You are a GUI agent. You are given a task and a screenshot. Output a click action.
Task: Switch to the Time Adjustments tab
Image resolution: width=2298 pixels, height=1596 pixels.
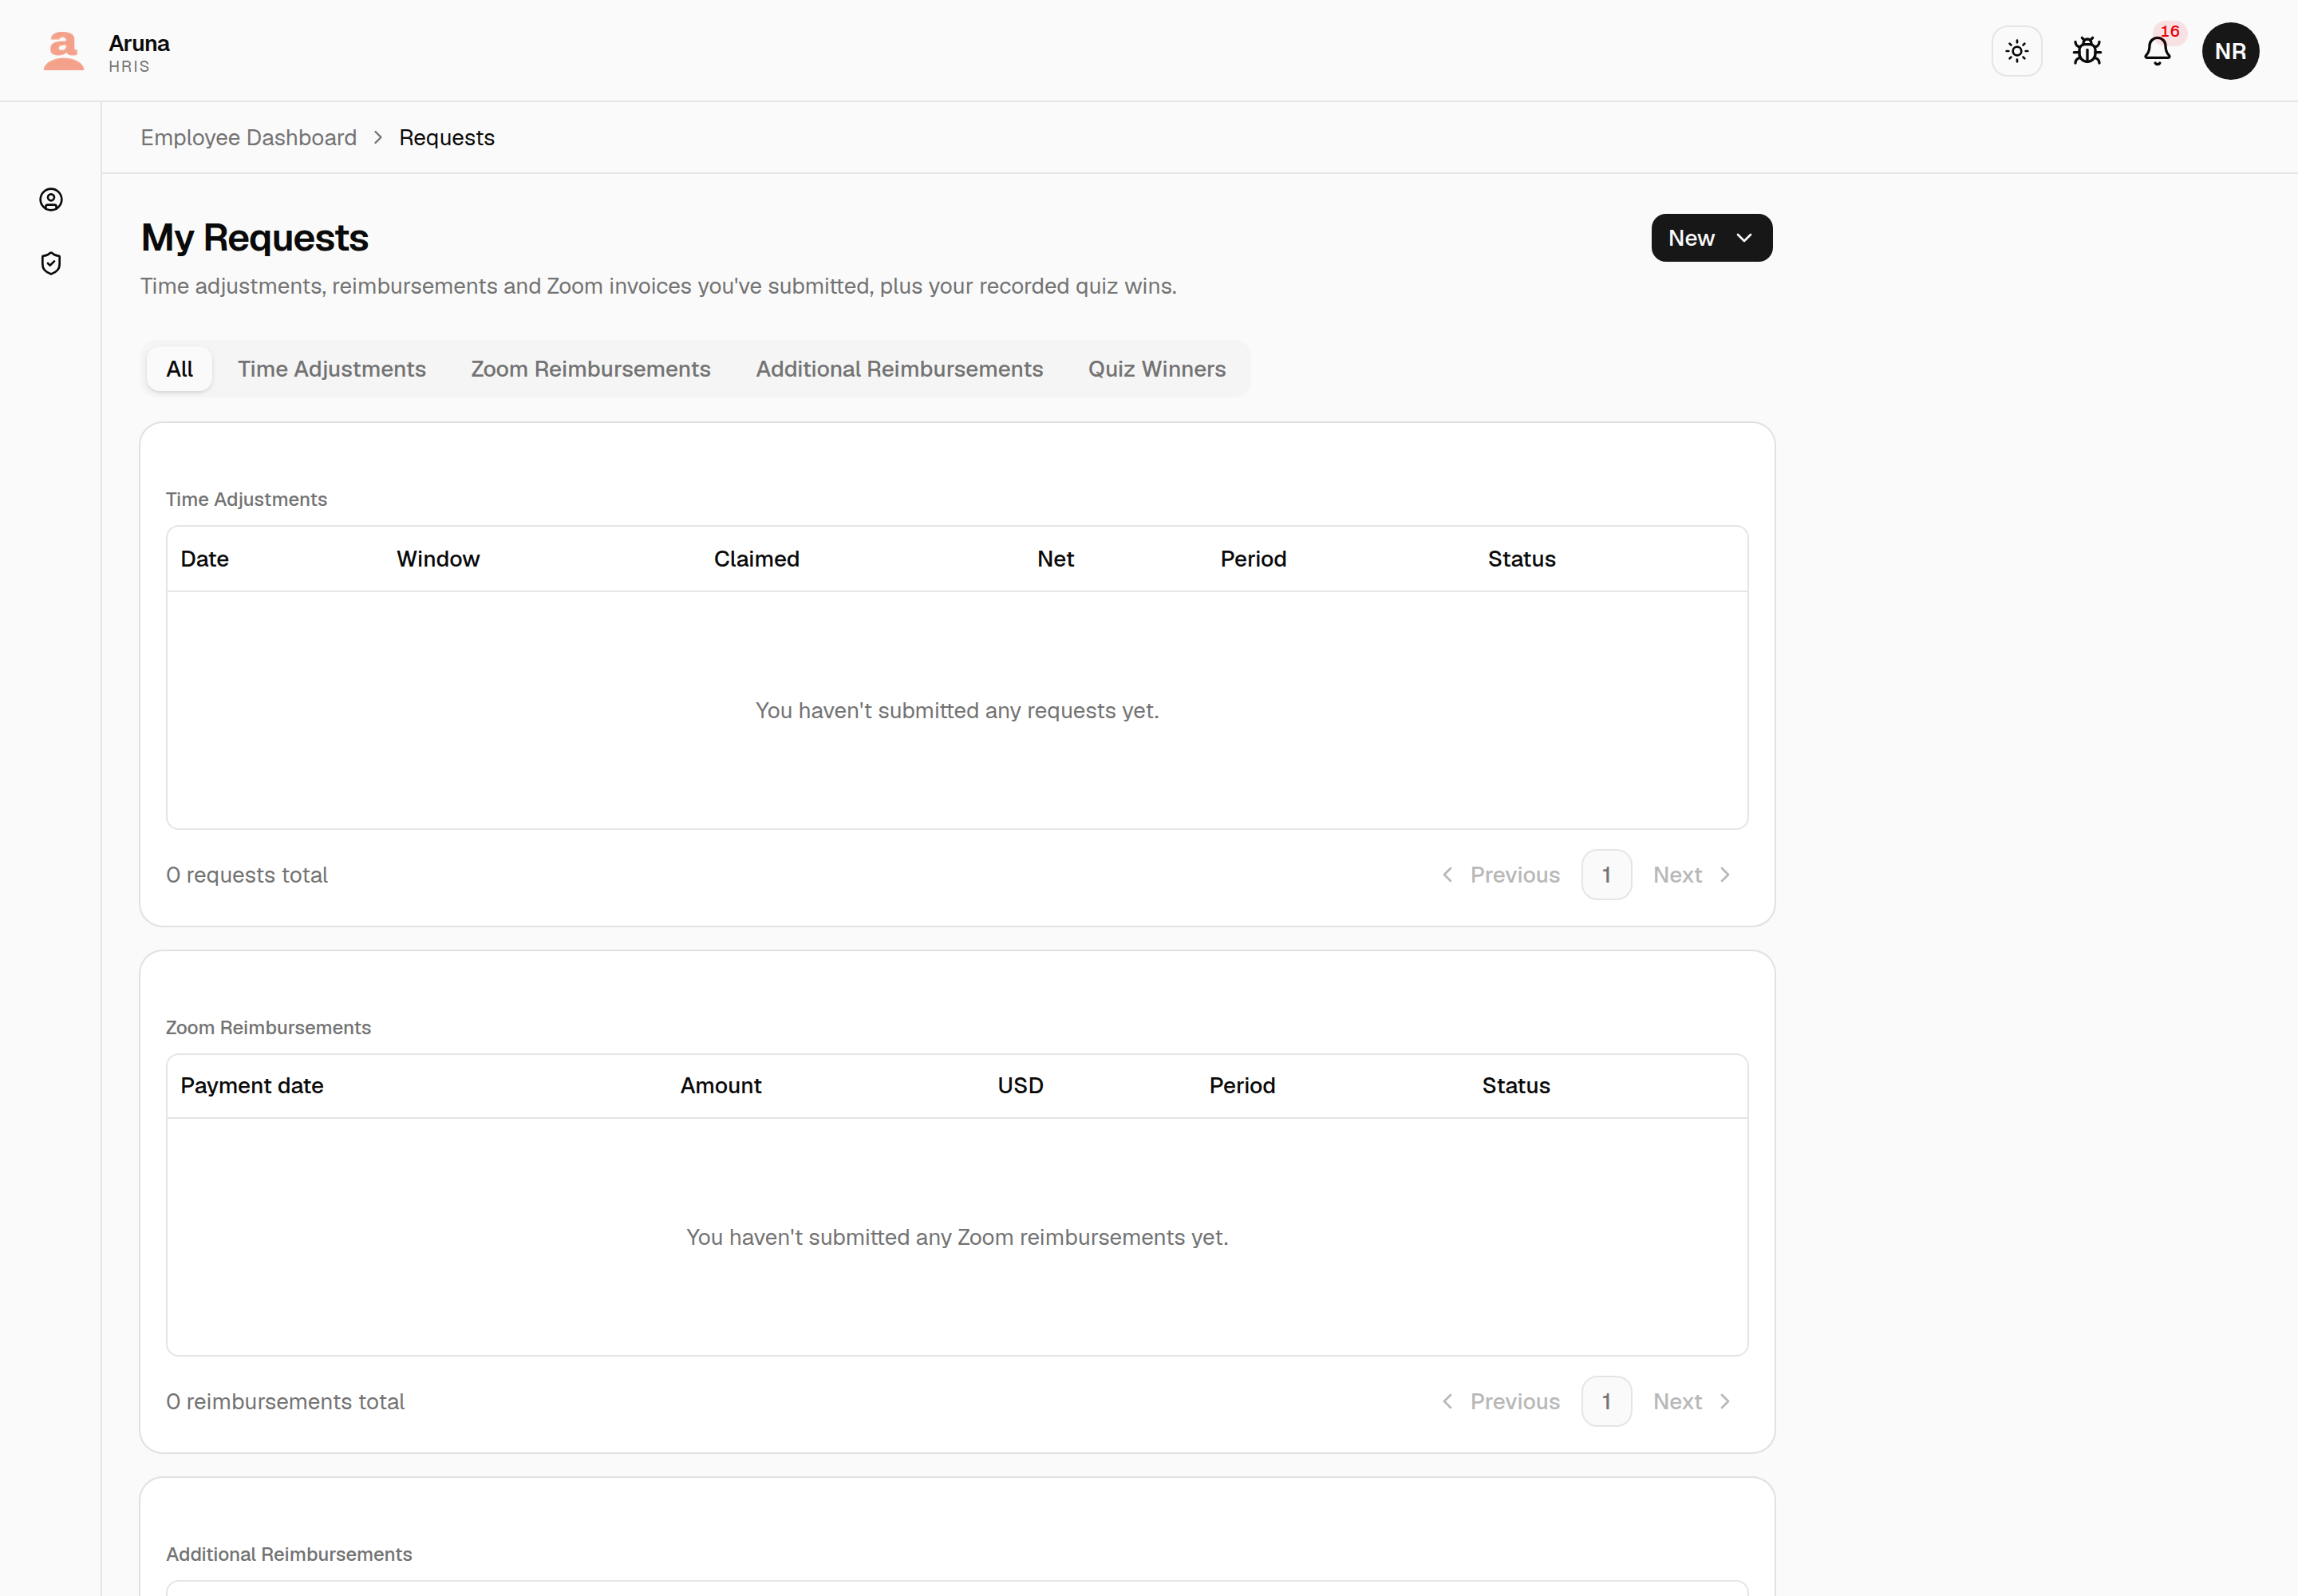[x=332, y=369]
